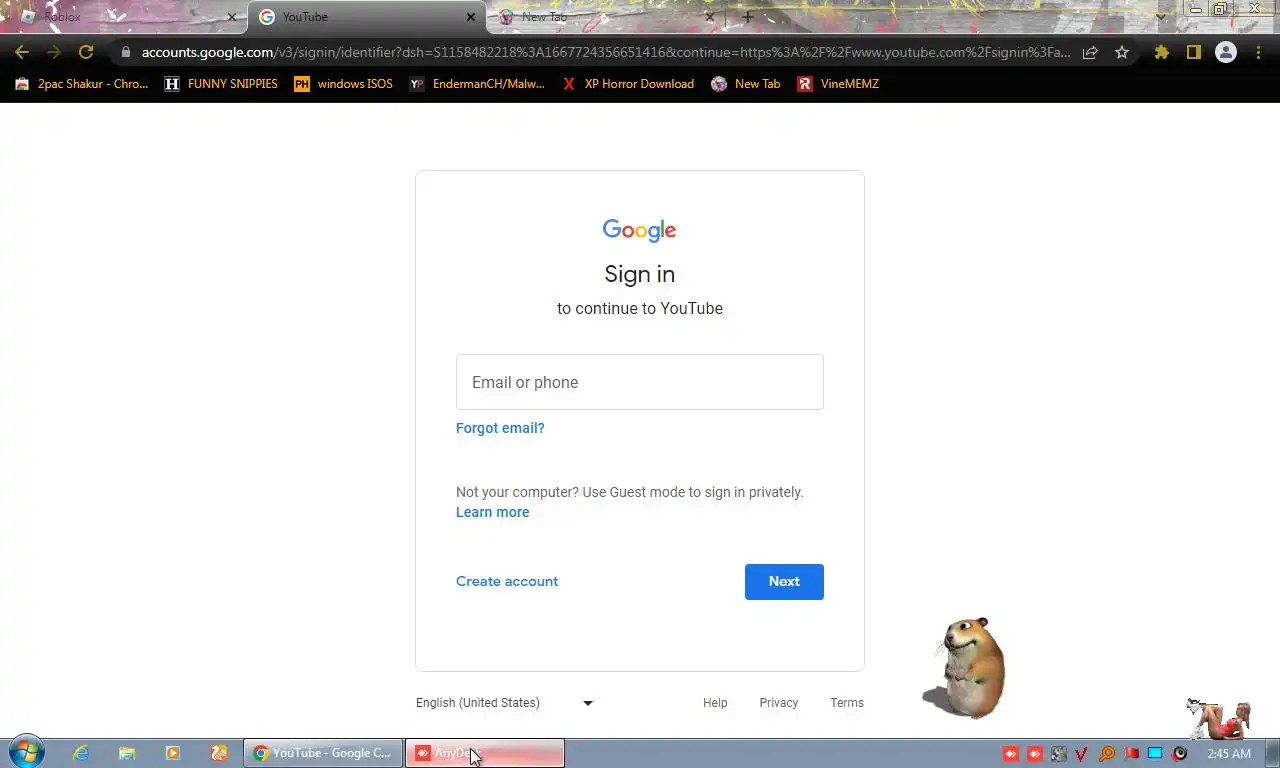This screenshot has width=1280, height=768.
Task: Click the cyan monitor tray icon
Action: click(1155, 754)
